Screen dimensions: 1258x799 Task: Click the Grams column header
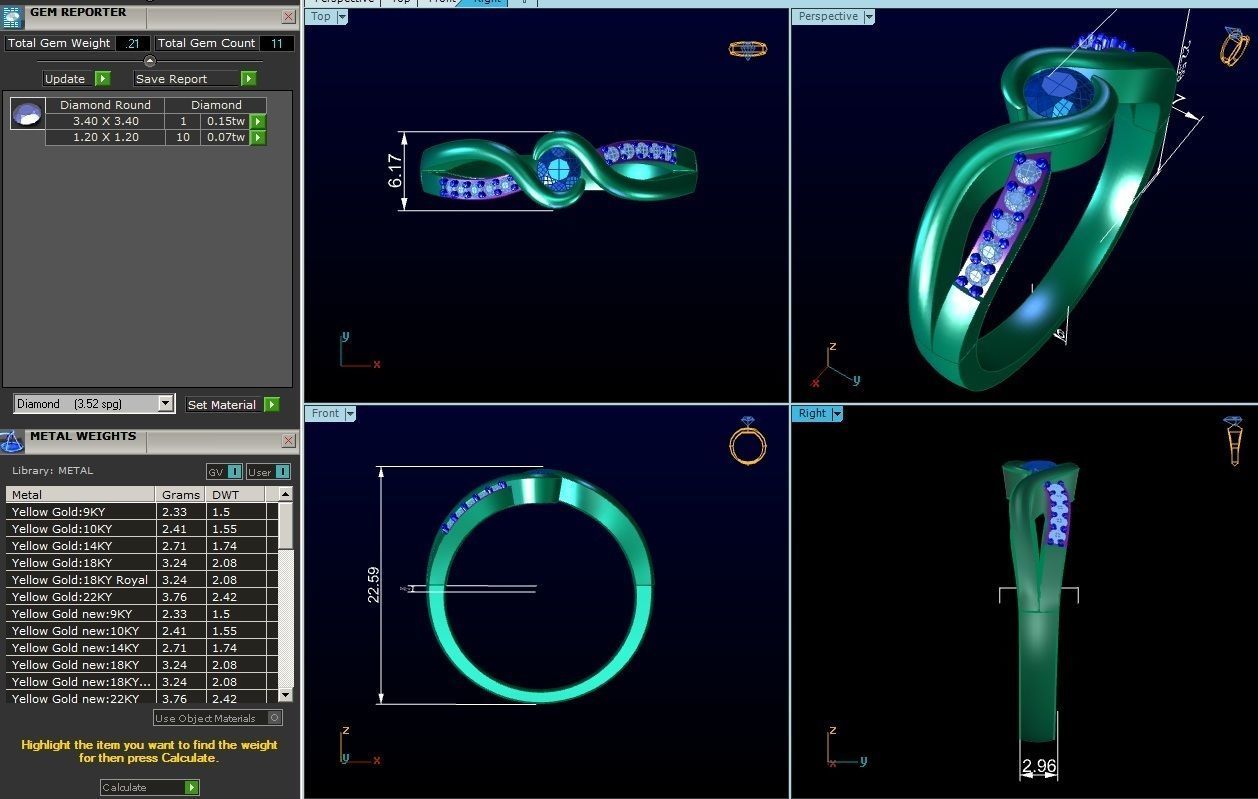[181, 494]
